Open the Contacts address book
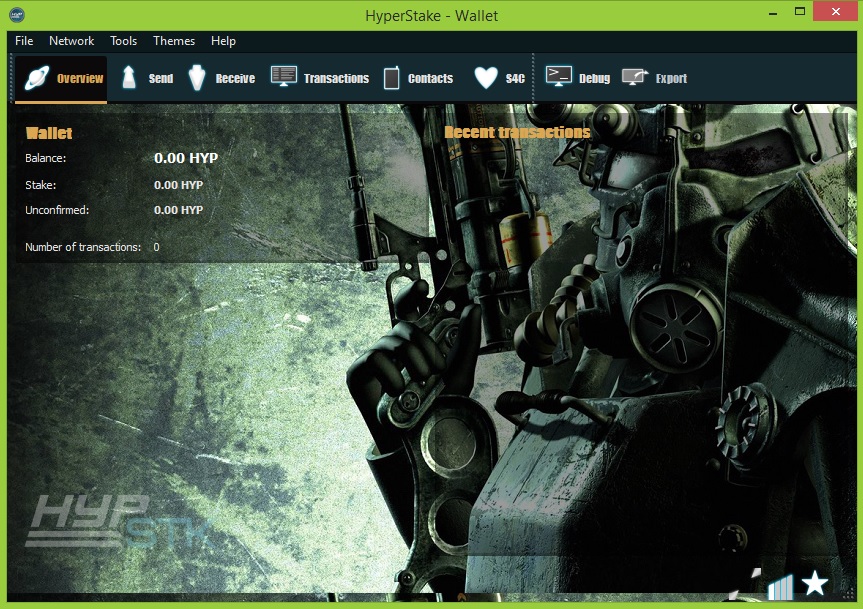 418,79
